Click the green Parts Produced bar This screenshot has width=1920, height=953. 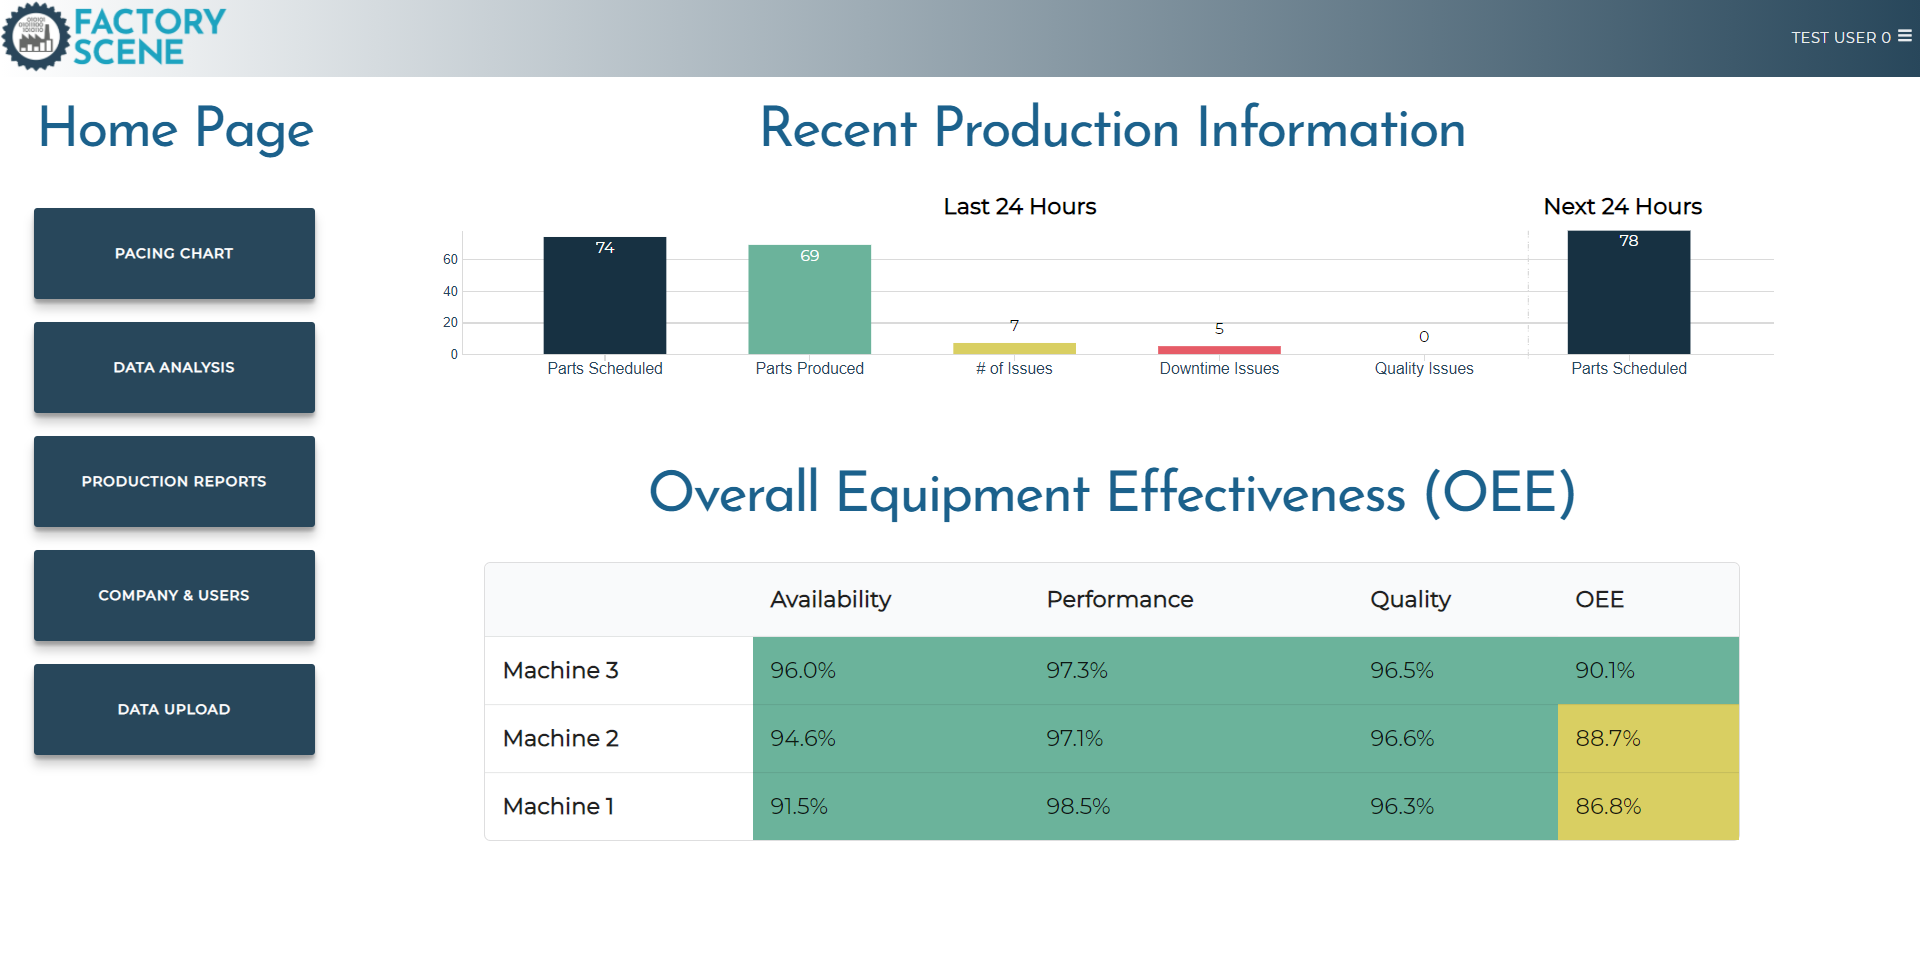(810, 299)
